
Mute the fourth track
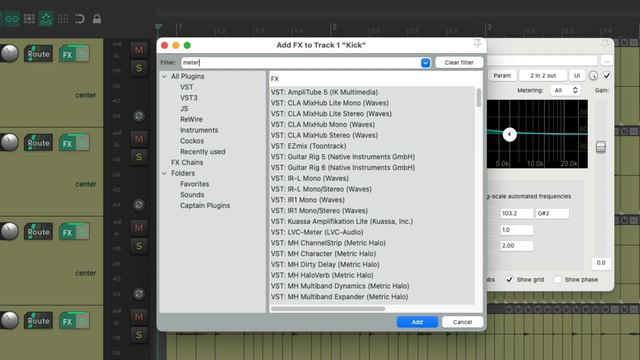click(139, 317)
